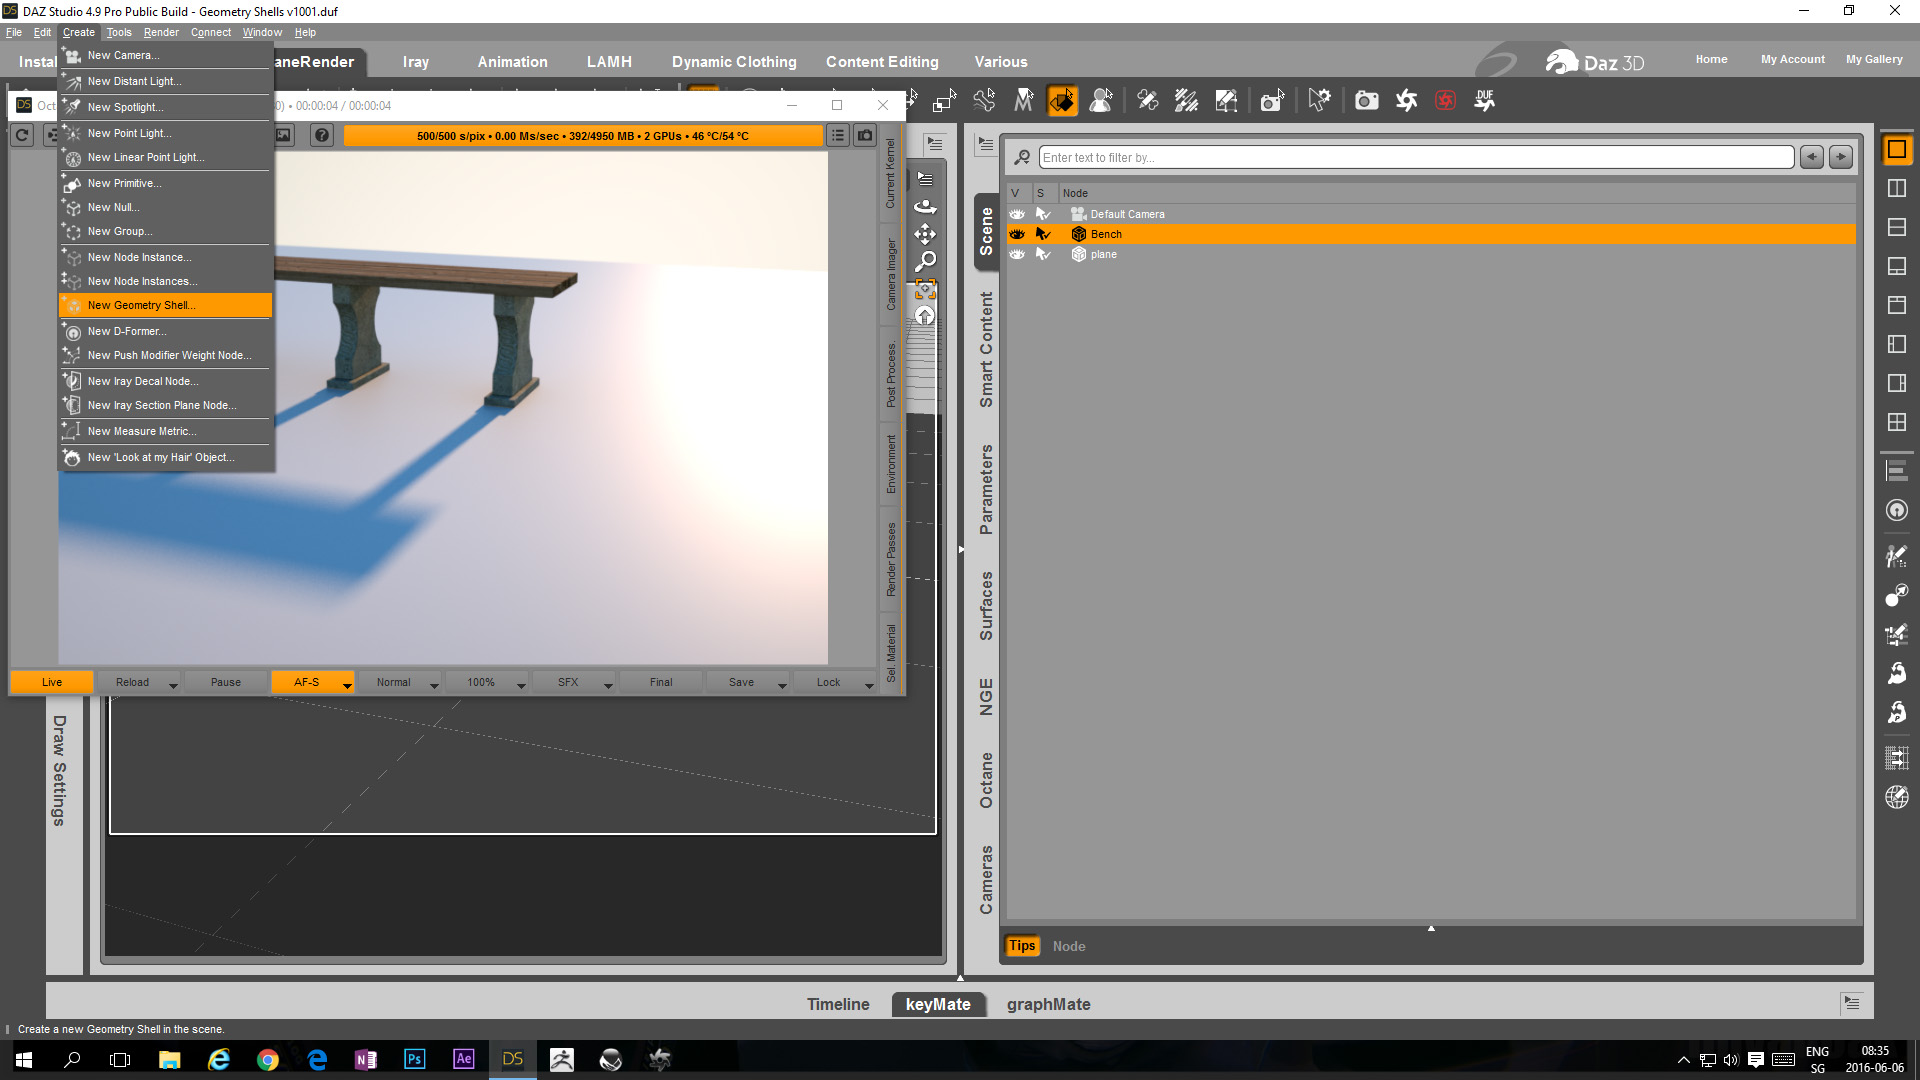Image resolution: width=1920 pixels, height=1080 pixels.
Task: Open Photoshop from the taskbar
Action: click(x=414, y=1059)
